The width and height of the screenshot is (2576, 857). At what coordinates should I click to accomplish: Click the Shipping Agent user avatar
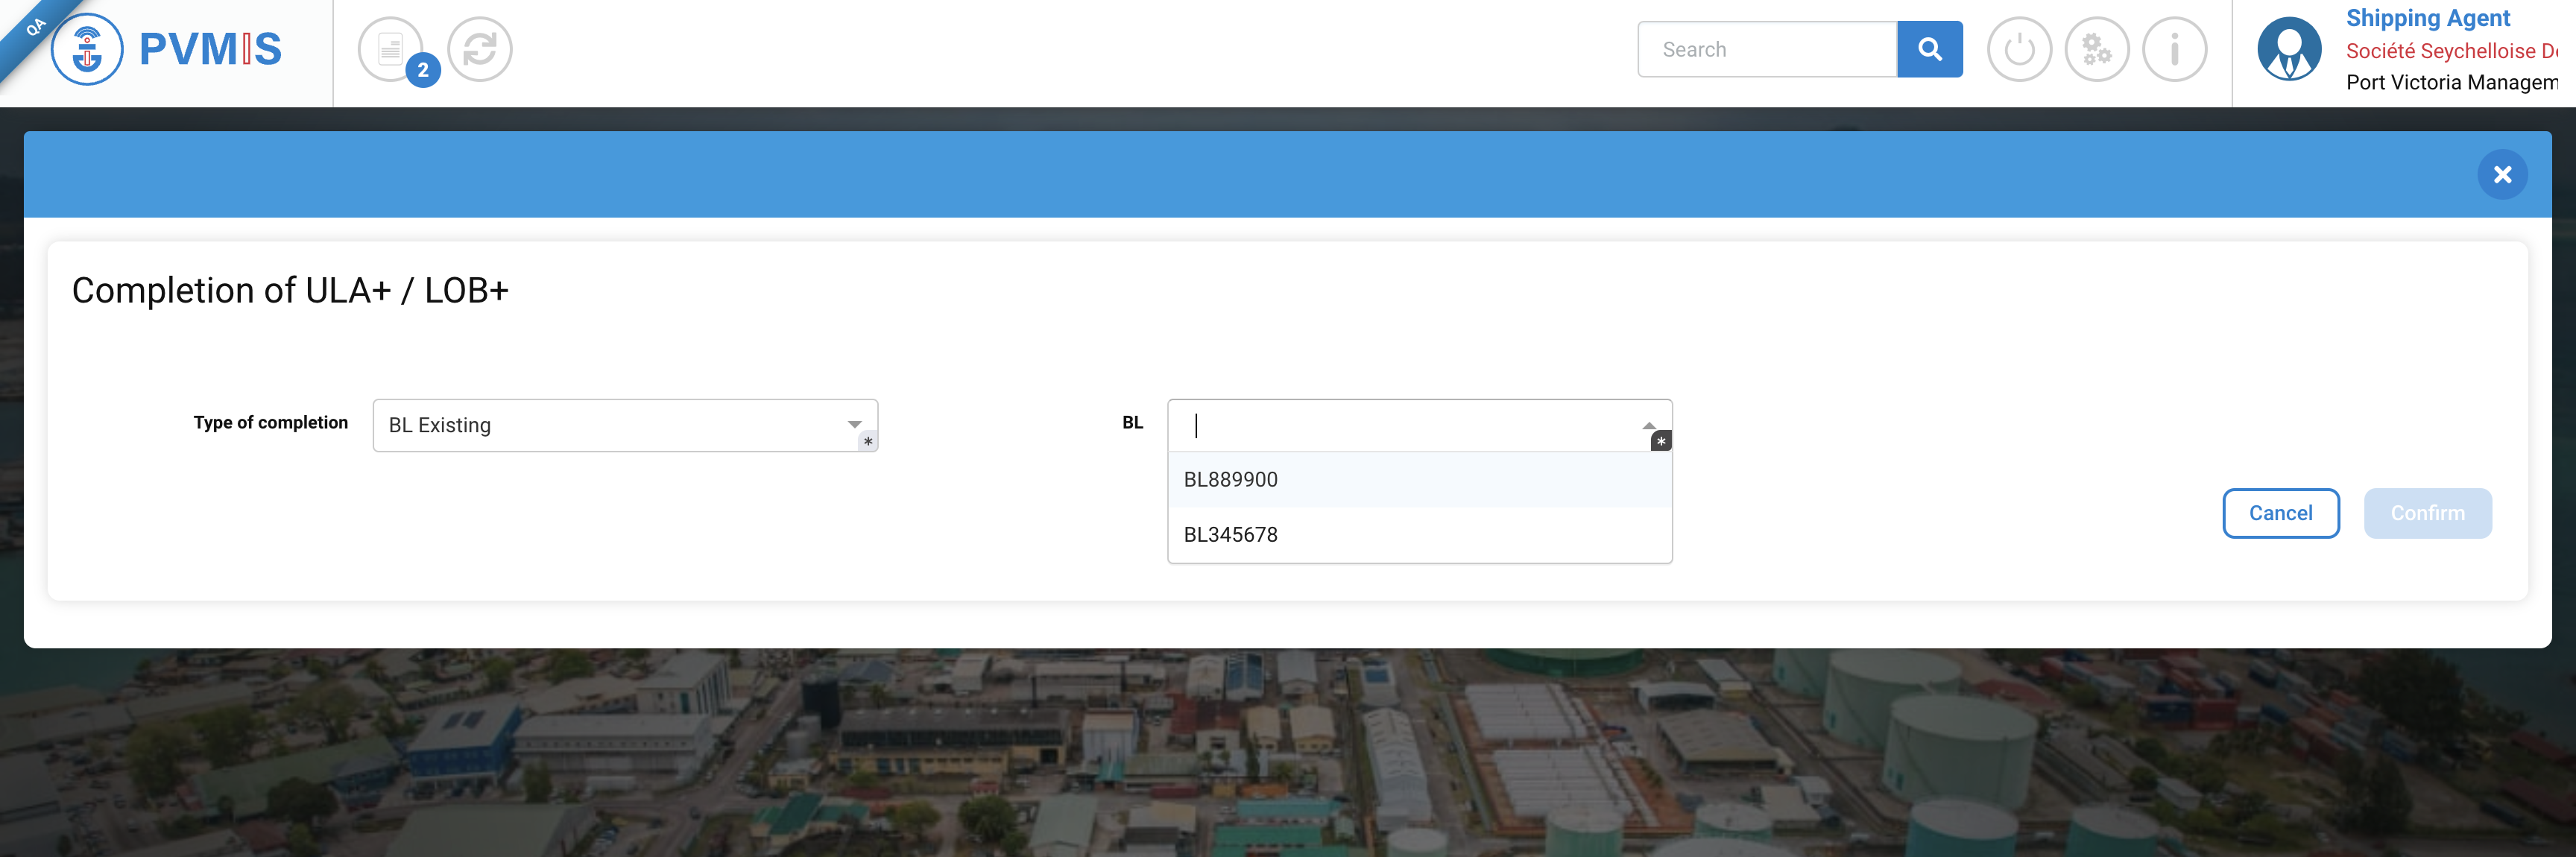(2289, 49)
